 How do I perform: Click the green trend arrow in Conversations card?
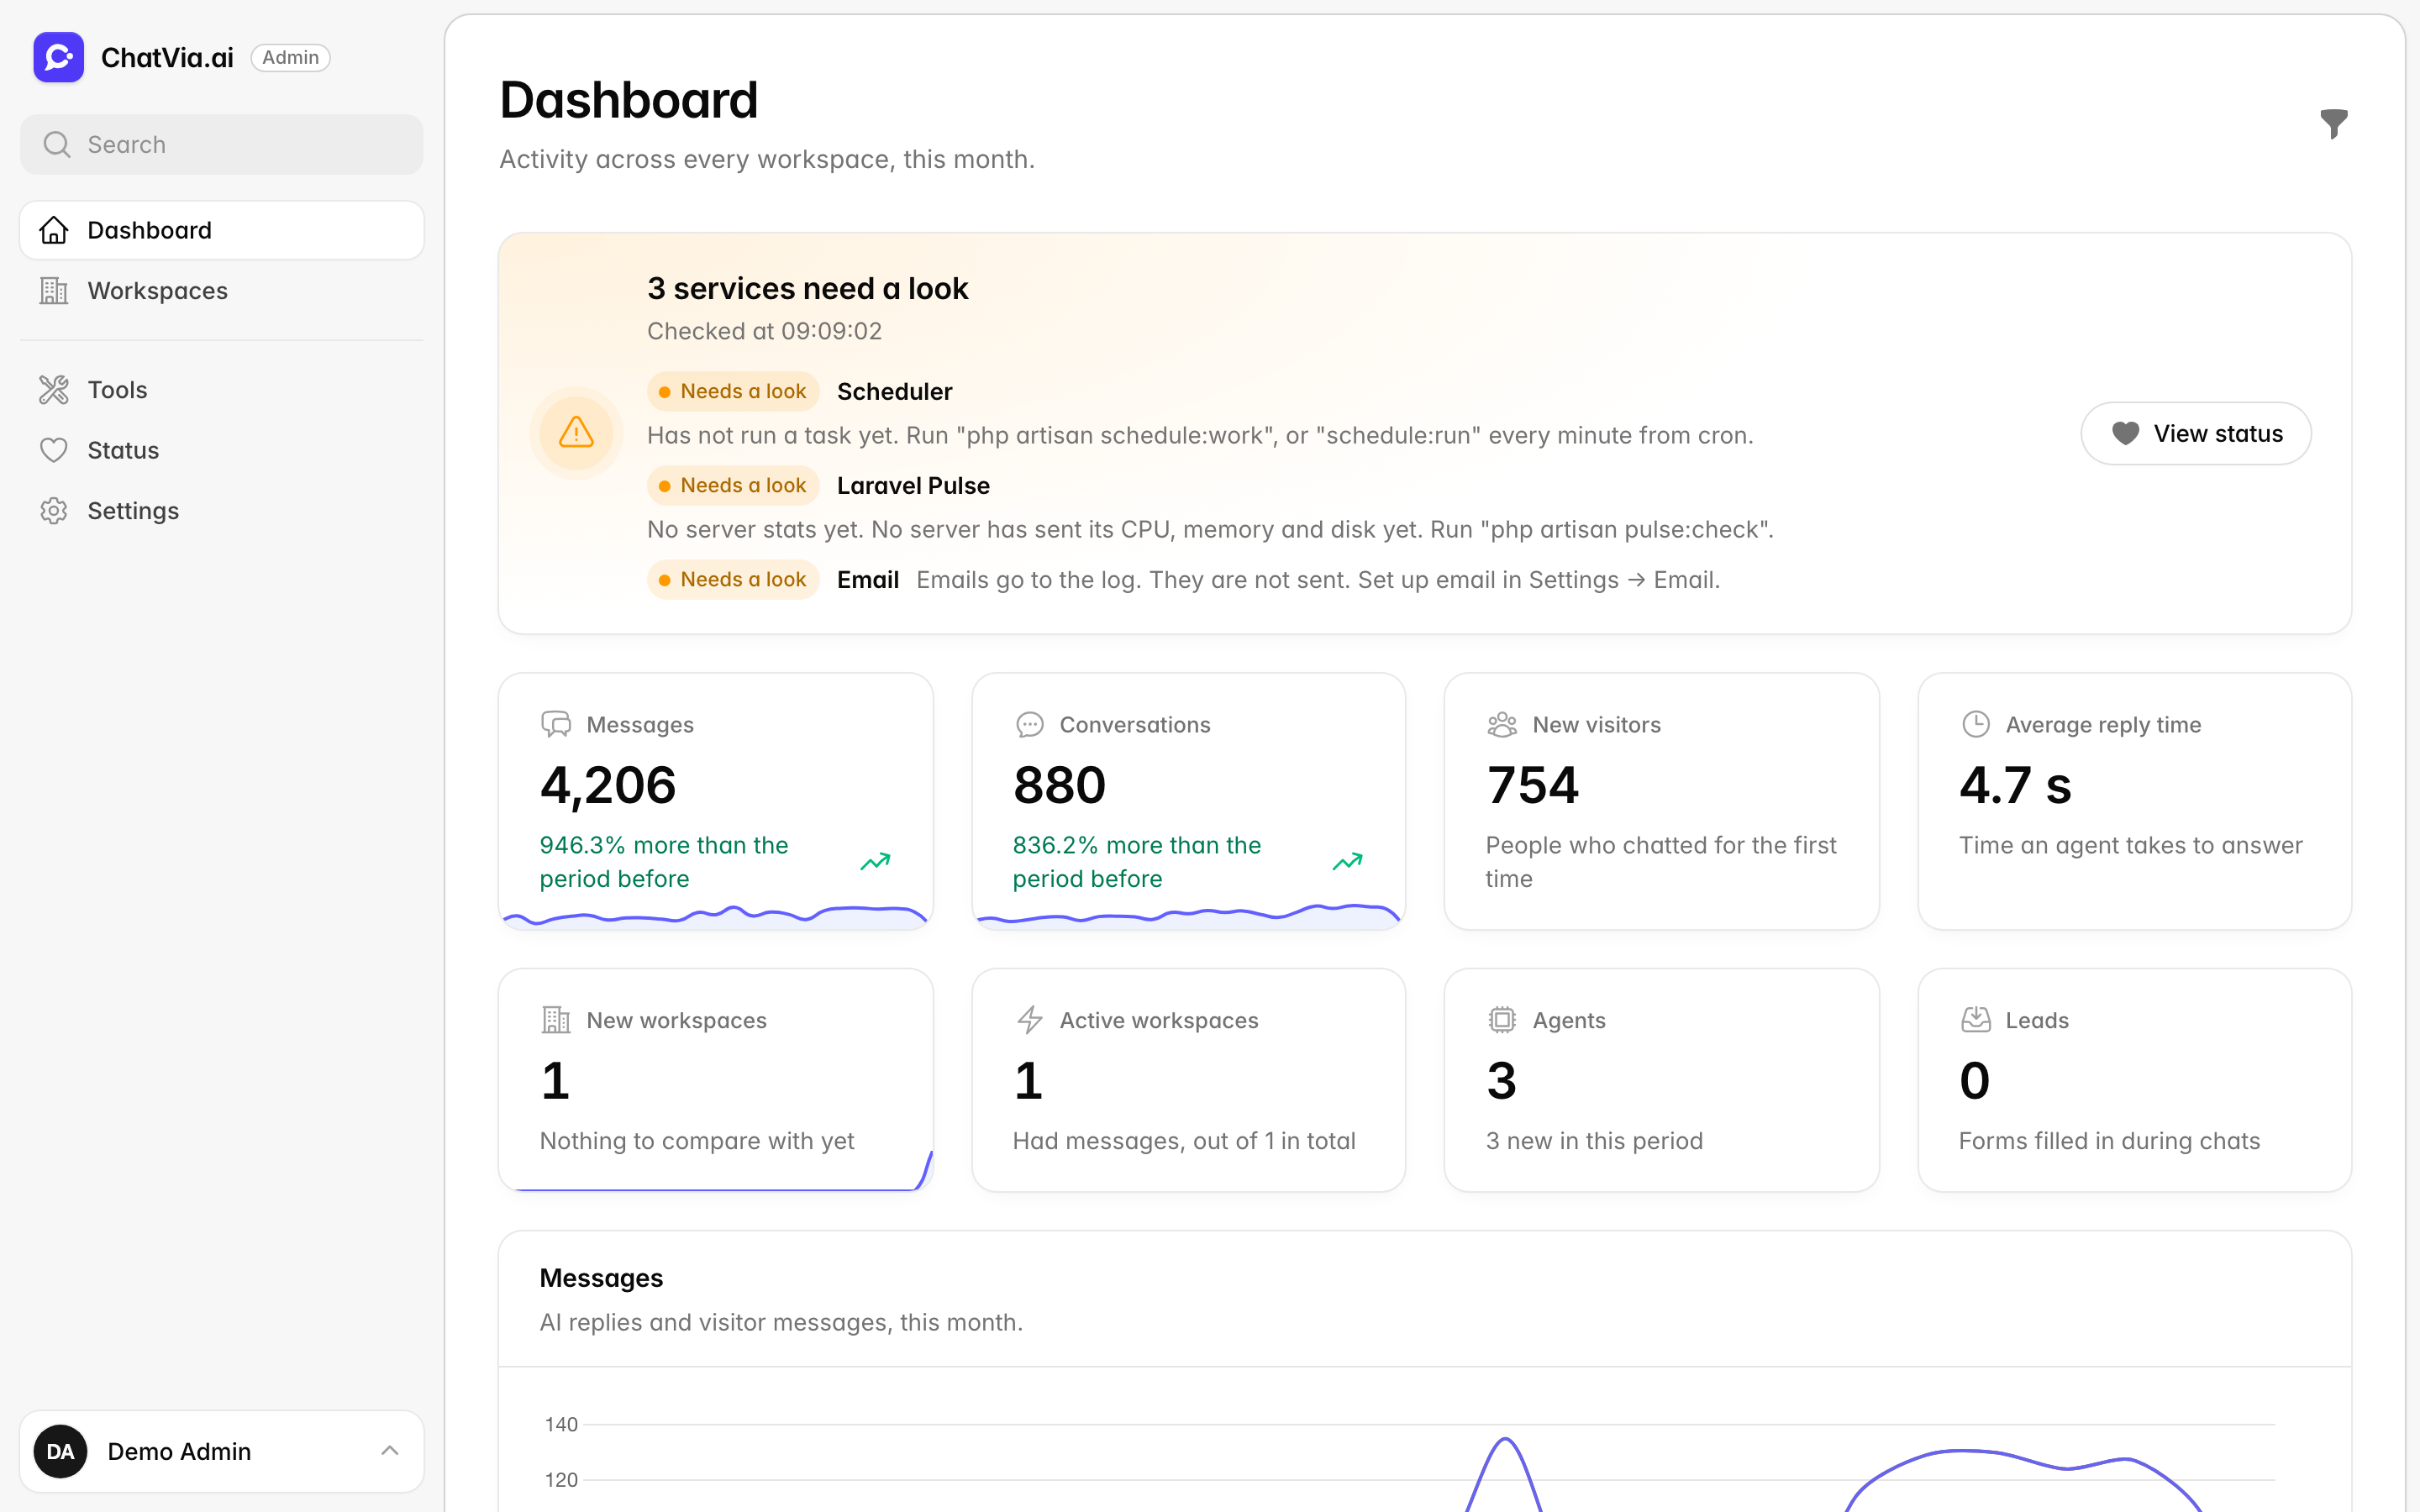pyautogui.click(x=1347, y=861)
